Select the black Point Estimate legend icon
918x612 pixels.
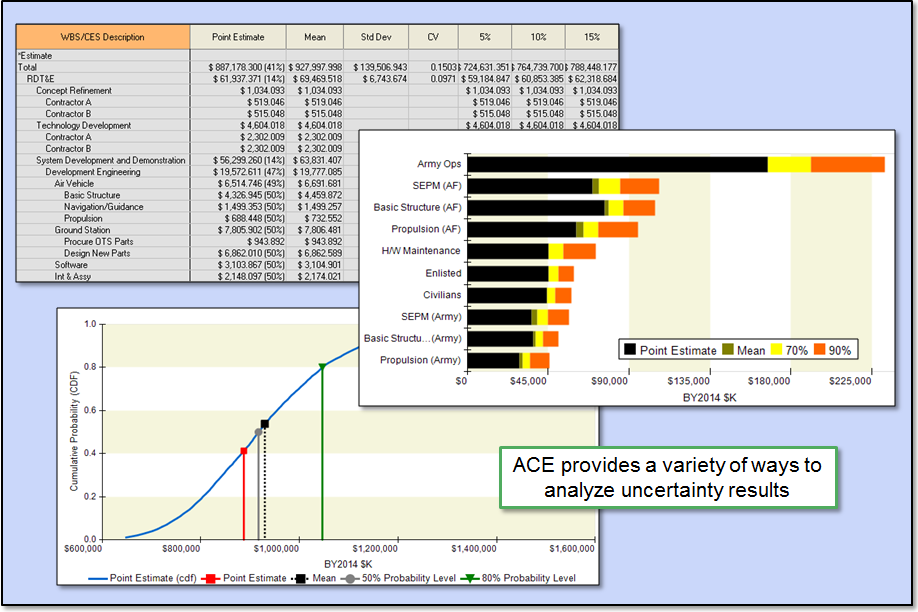[x=629, y=350]
